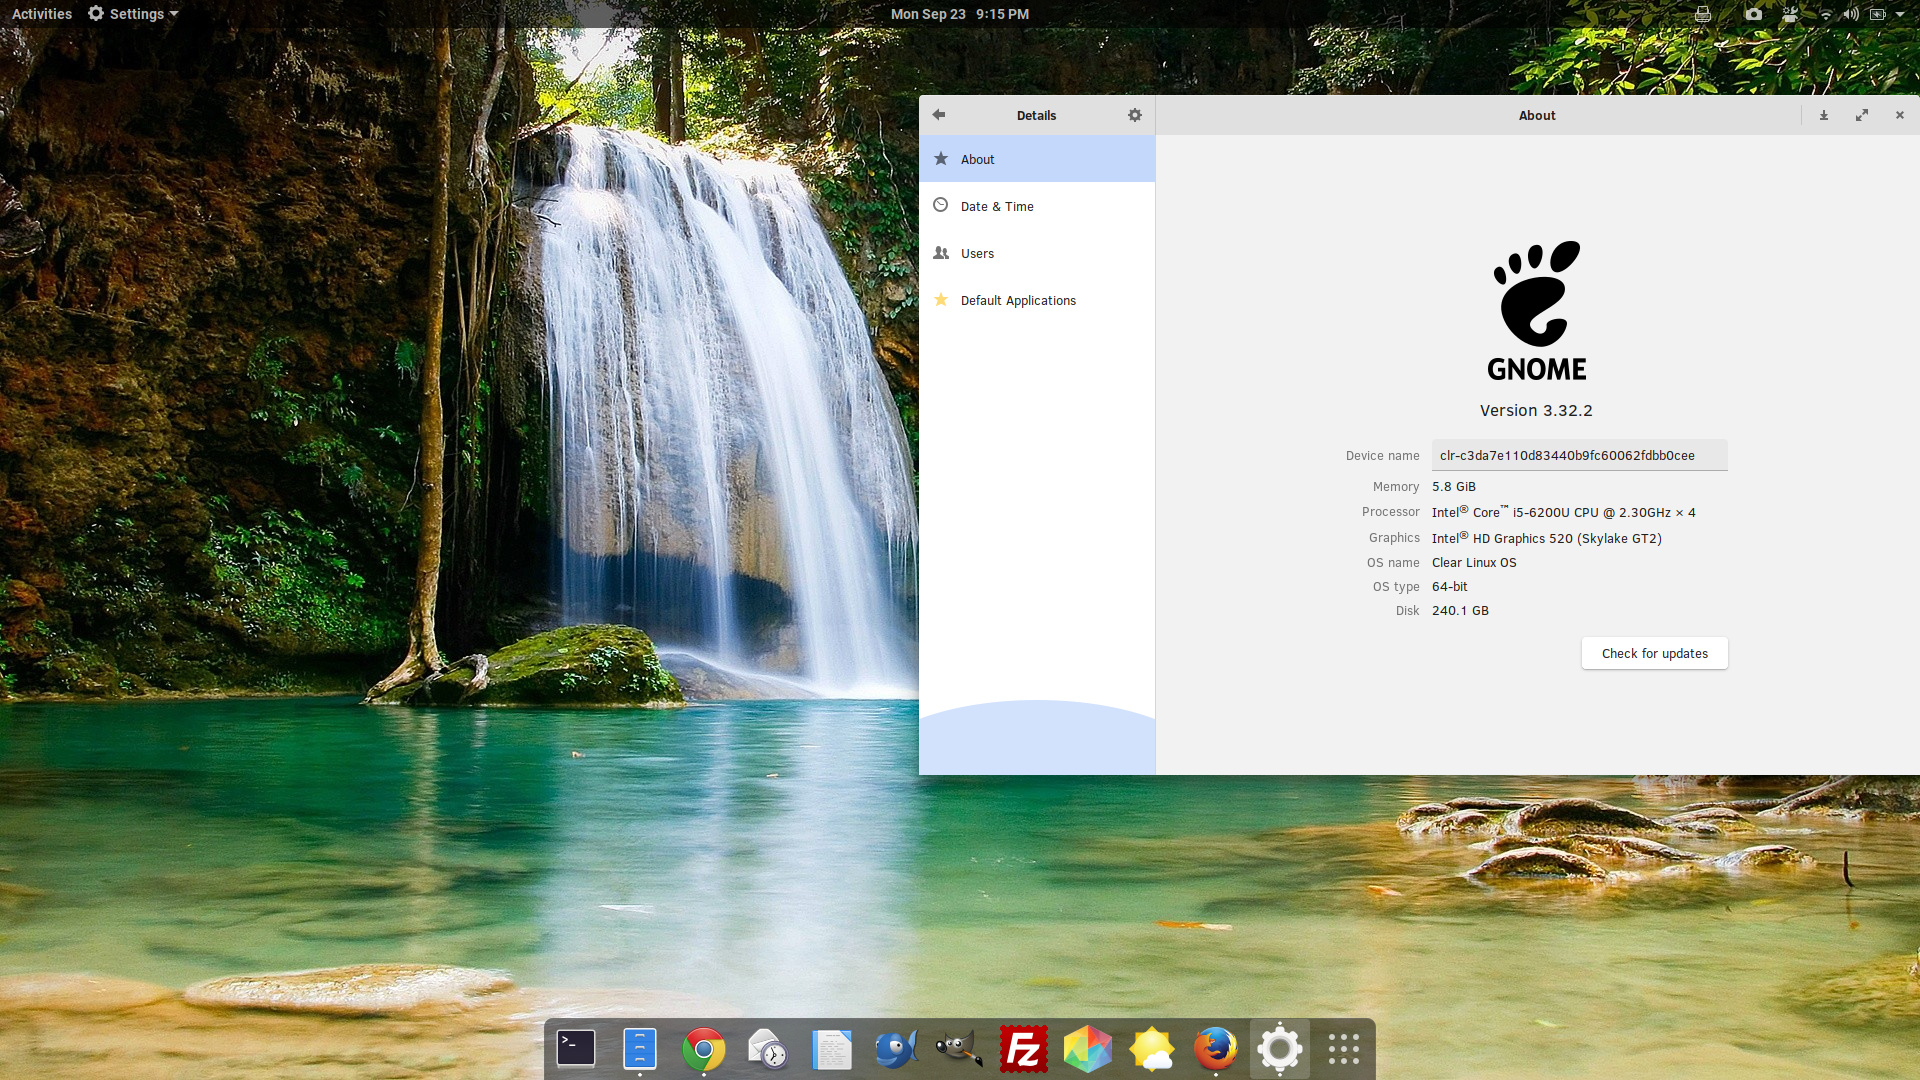Open the Activities overview
The width and height of the screenshot is (1920, 1080).
42,14
